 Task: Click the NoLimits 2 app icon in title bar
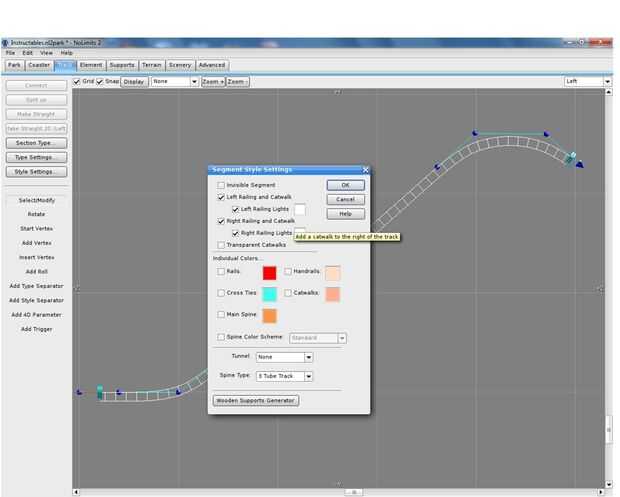5,43
